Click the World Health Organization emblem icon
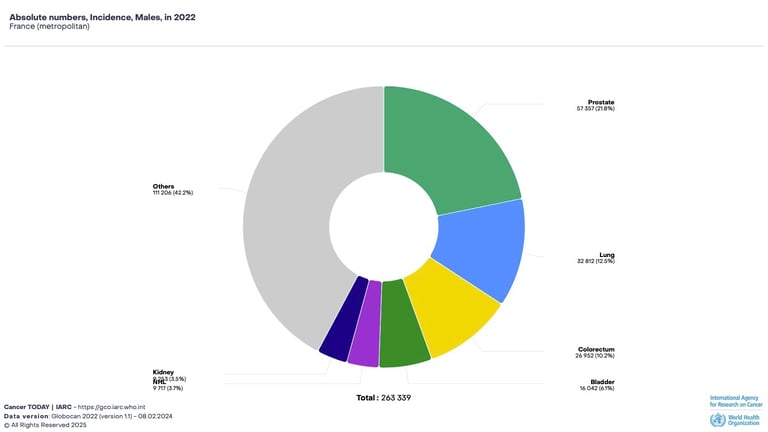The height and width of the screenshot is (432, 768). [718, 420]
